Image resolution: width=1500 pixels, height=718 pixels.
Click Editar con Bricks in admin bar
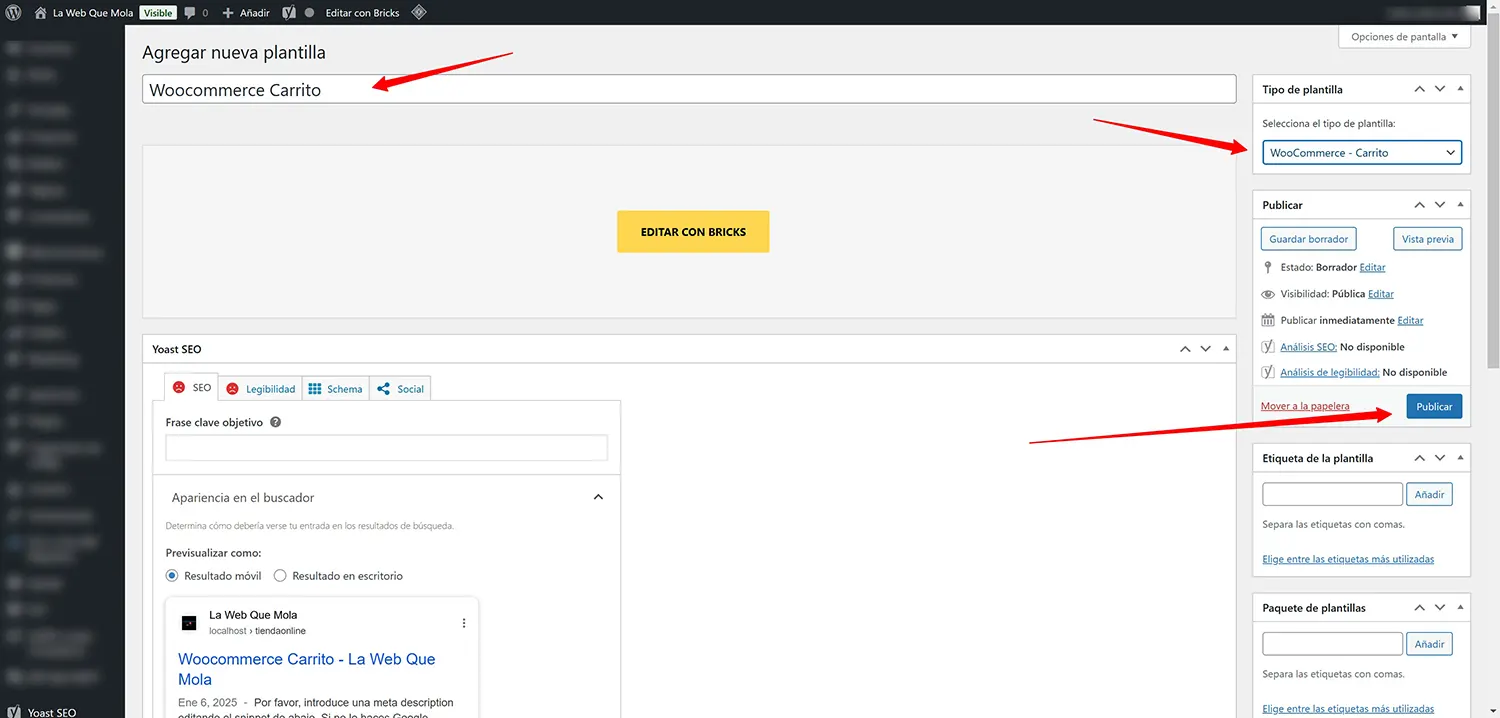(x=362, y=13)
